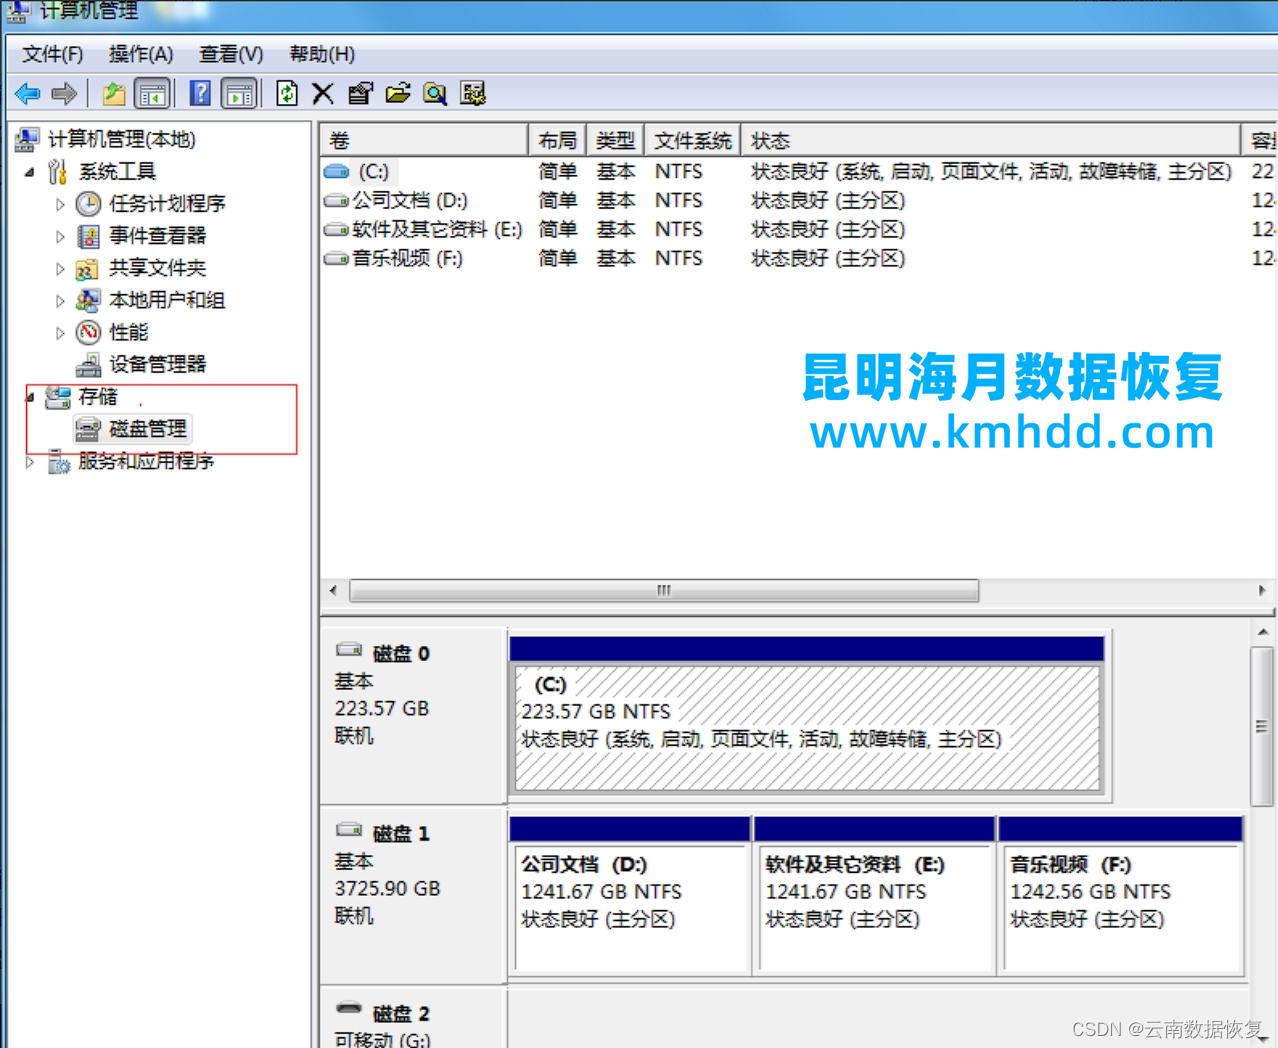This screenshot has width=1278, height=1048.
Task: Expand the 事件查看器 node
Action: [60, 236]
